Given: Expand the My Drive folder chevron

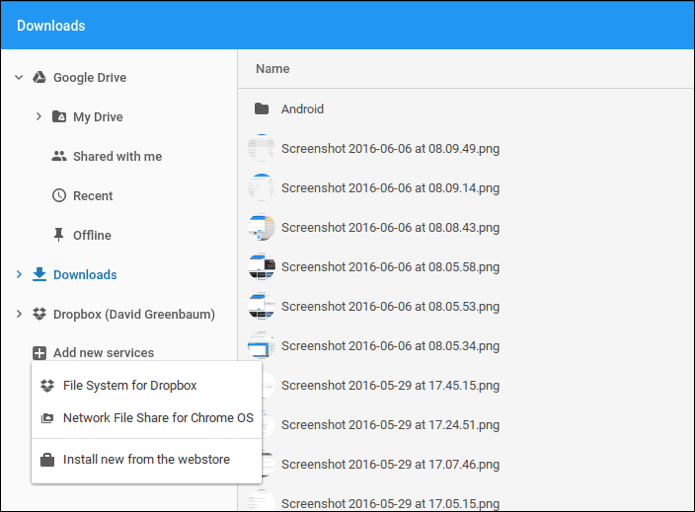Looking at the screenshot, I should pyautogui.click(x=39, y=117).
